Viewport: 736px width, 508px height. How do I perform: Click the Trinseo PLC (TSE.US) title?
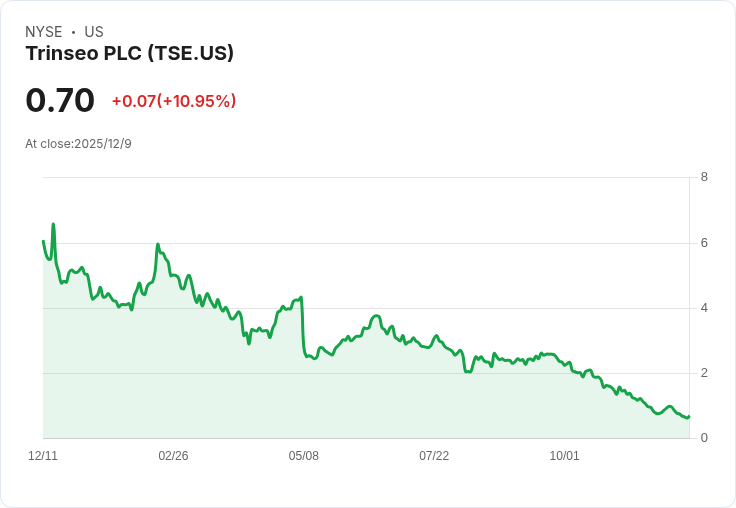coord(130,54)
